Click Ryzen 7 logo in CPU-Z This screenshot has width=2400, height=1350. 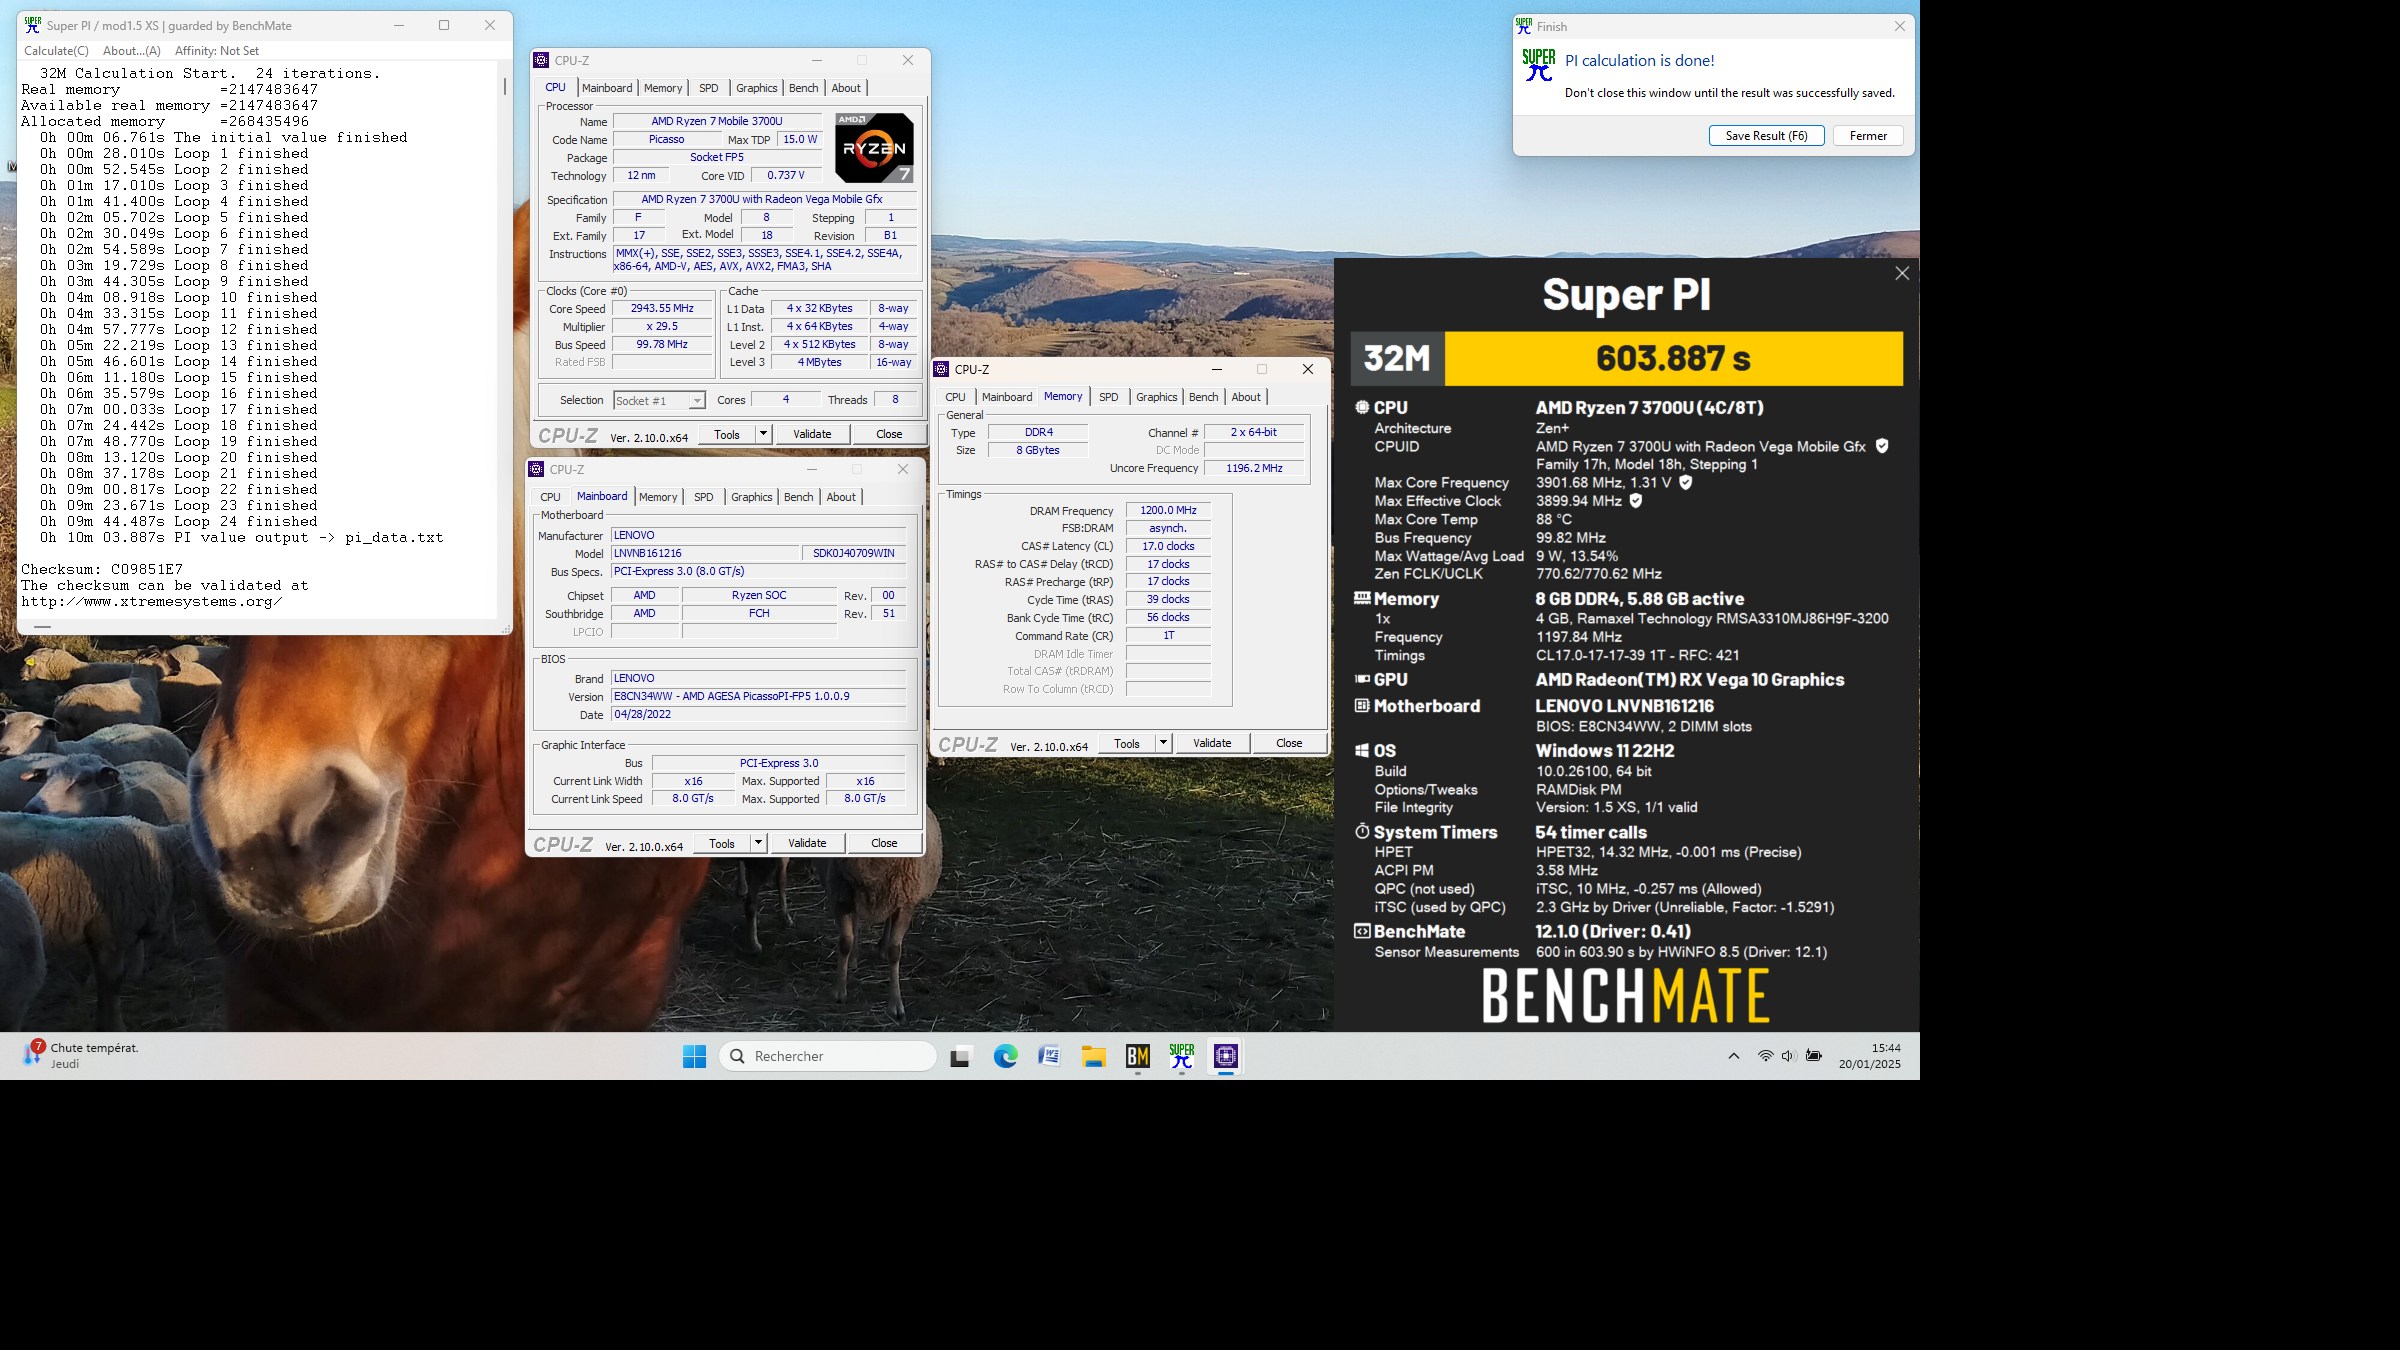pyautogui.click(x=874, y=147)
